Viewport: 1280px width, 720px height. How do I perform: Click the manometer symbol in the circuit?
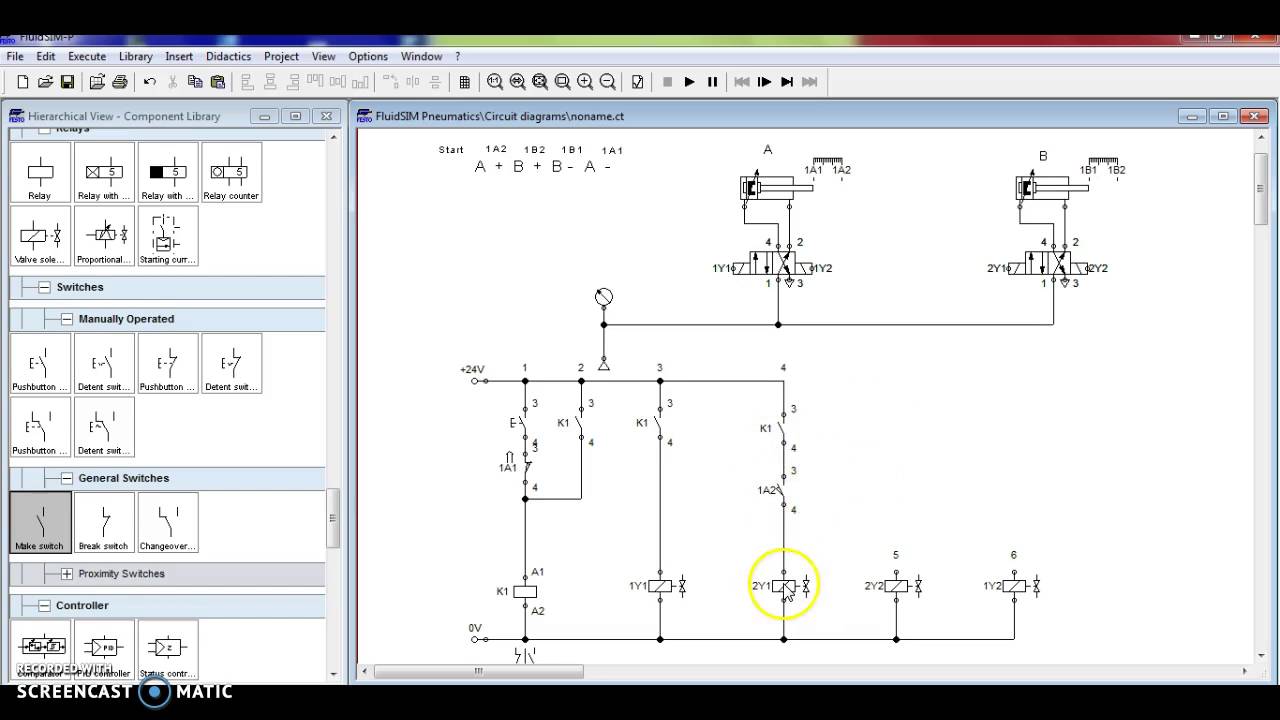(x=604, y=297)
